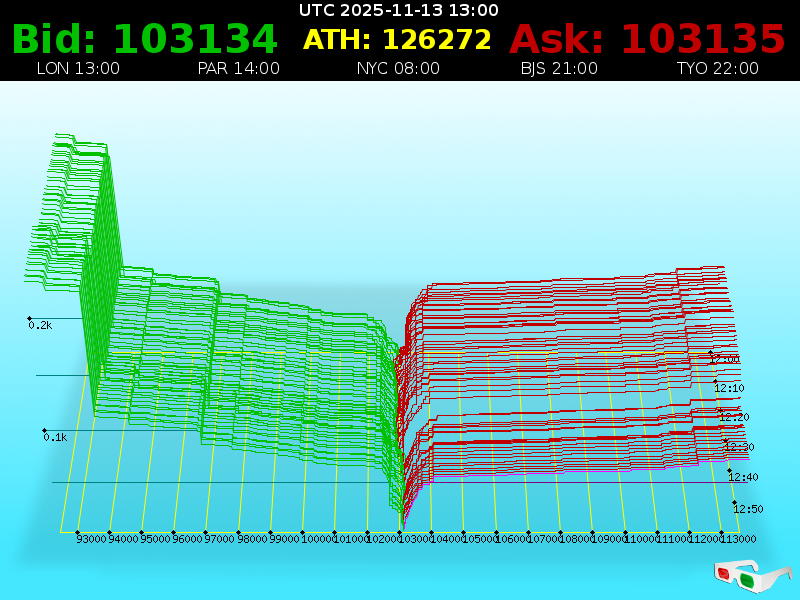This screenshot has width=800, height=600.
Task: Select the 113000 price axis label
Action: point(738,539)
